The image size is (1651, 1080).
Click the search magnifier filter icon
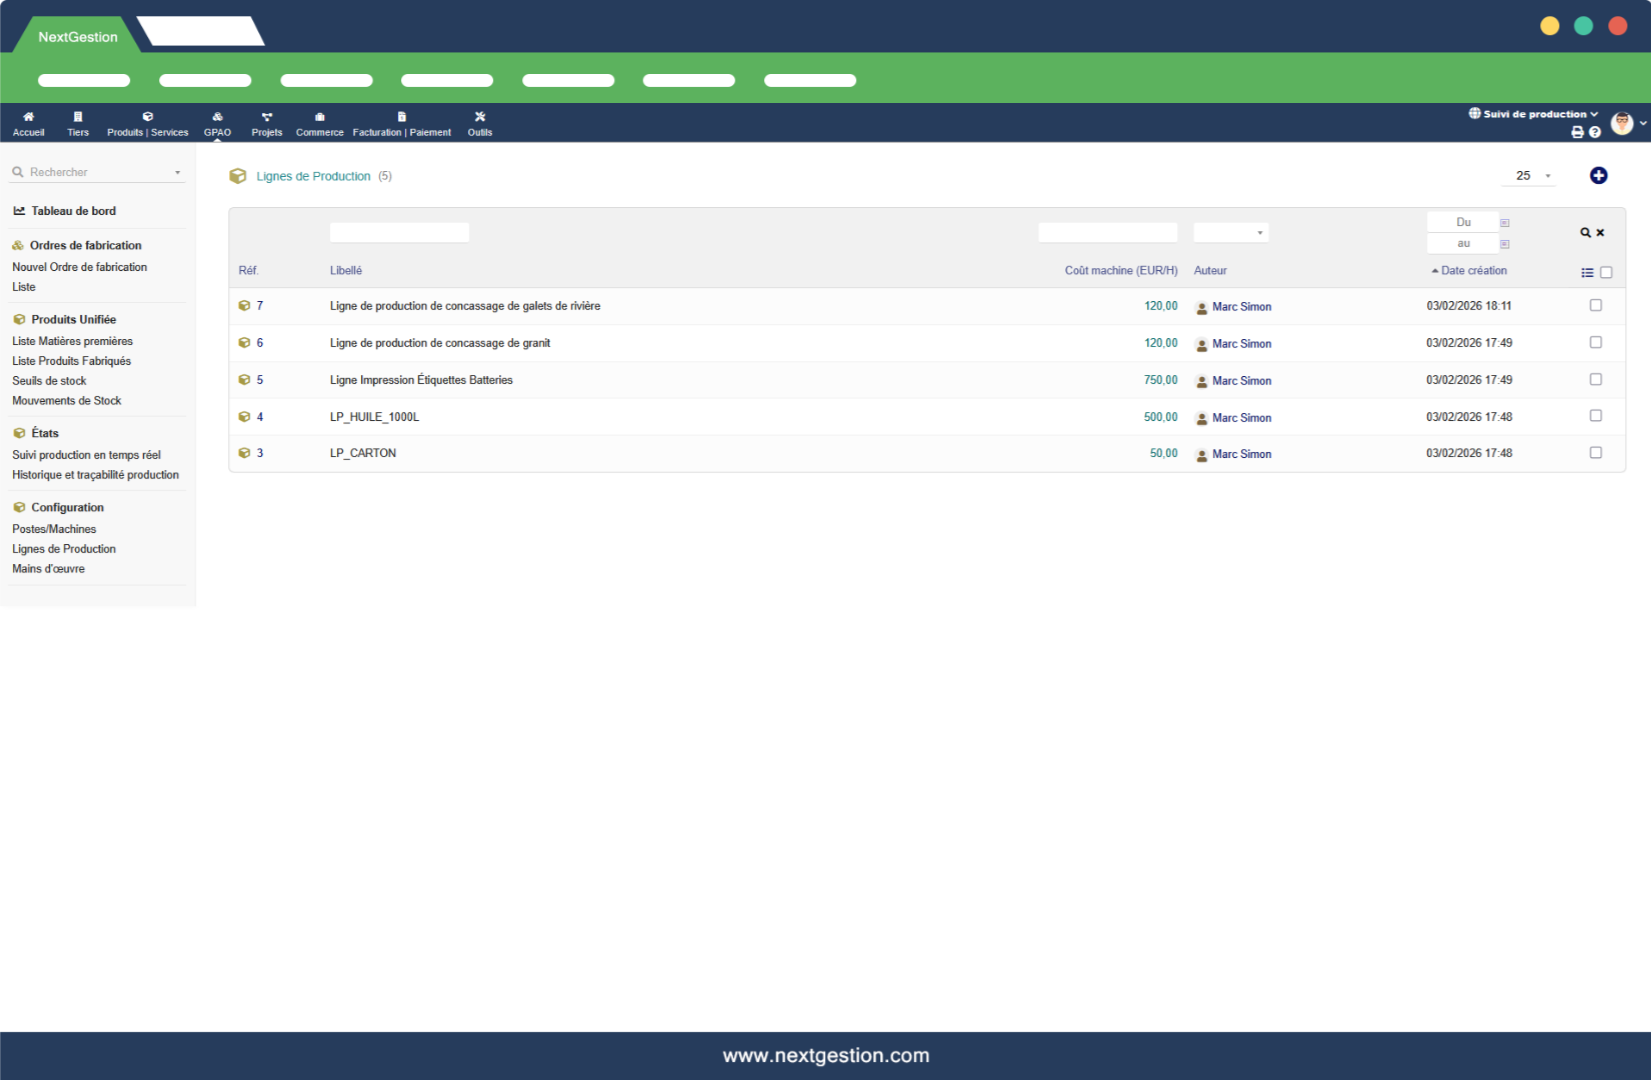(1585, 233)
